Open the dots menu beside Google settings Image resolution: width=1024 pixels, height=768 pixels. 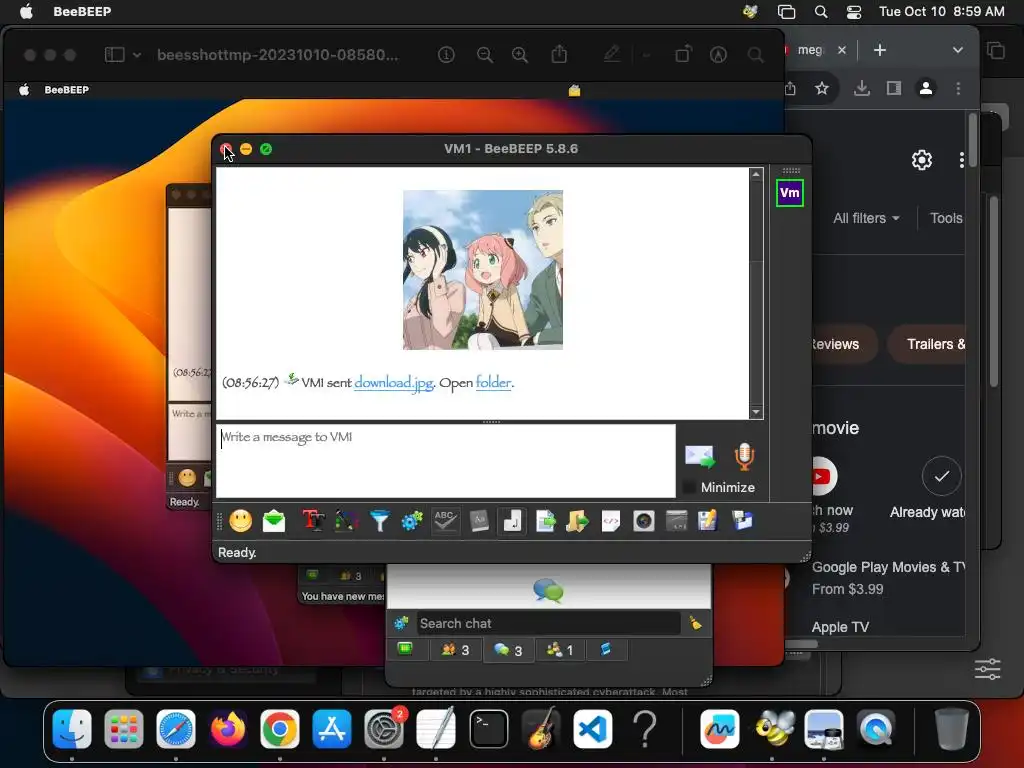pos(961,160)
